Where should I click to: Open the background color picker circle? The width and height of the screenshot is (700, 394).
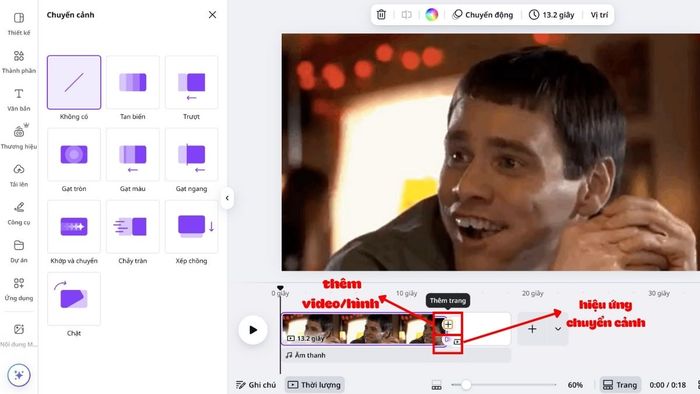431,15
